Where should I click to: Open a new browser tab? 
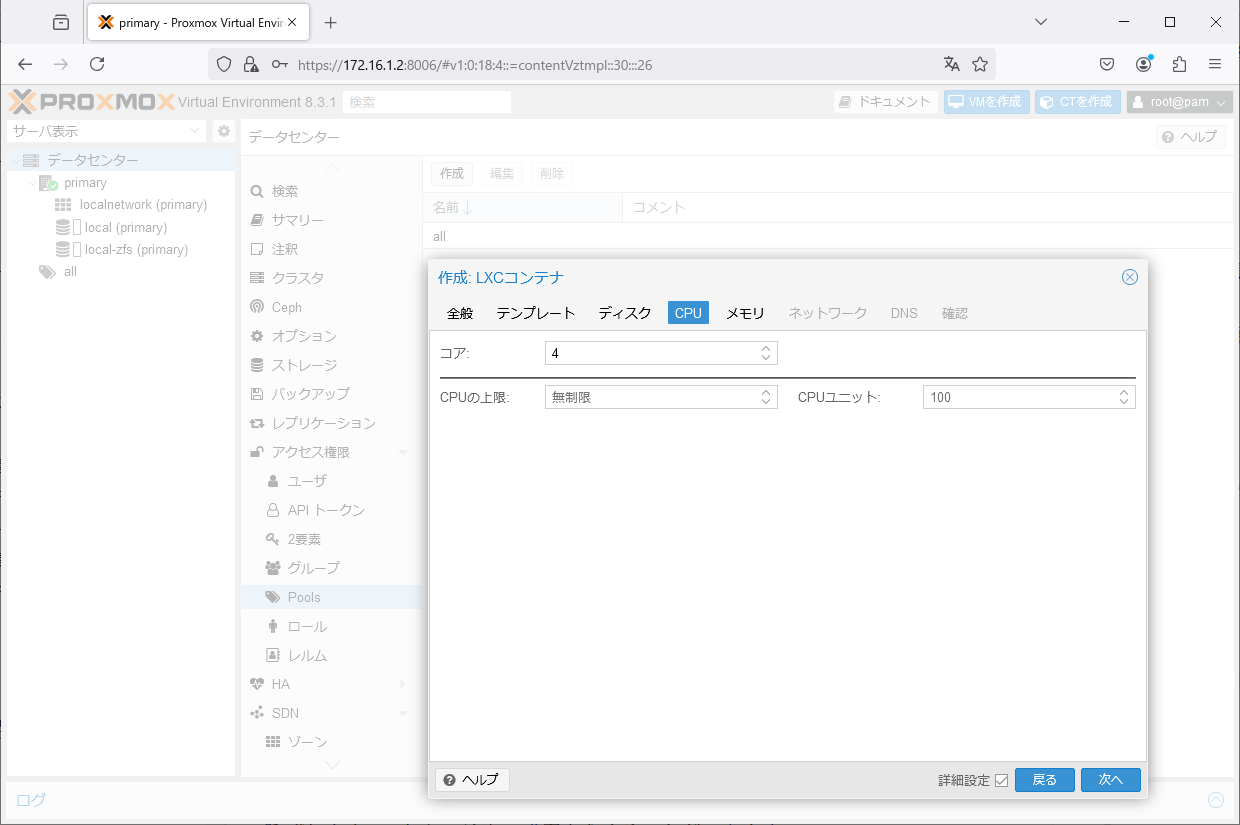coord(331,22)
